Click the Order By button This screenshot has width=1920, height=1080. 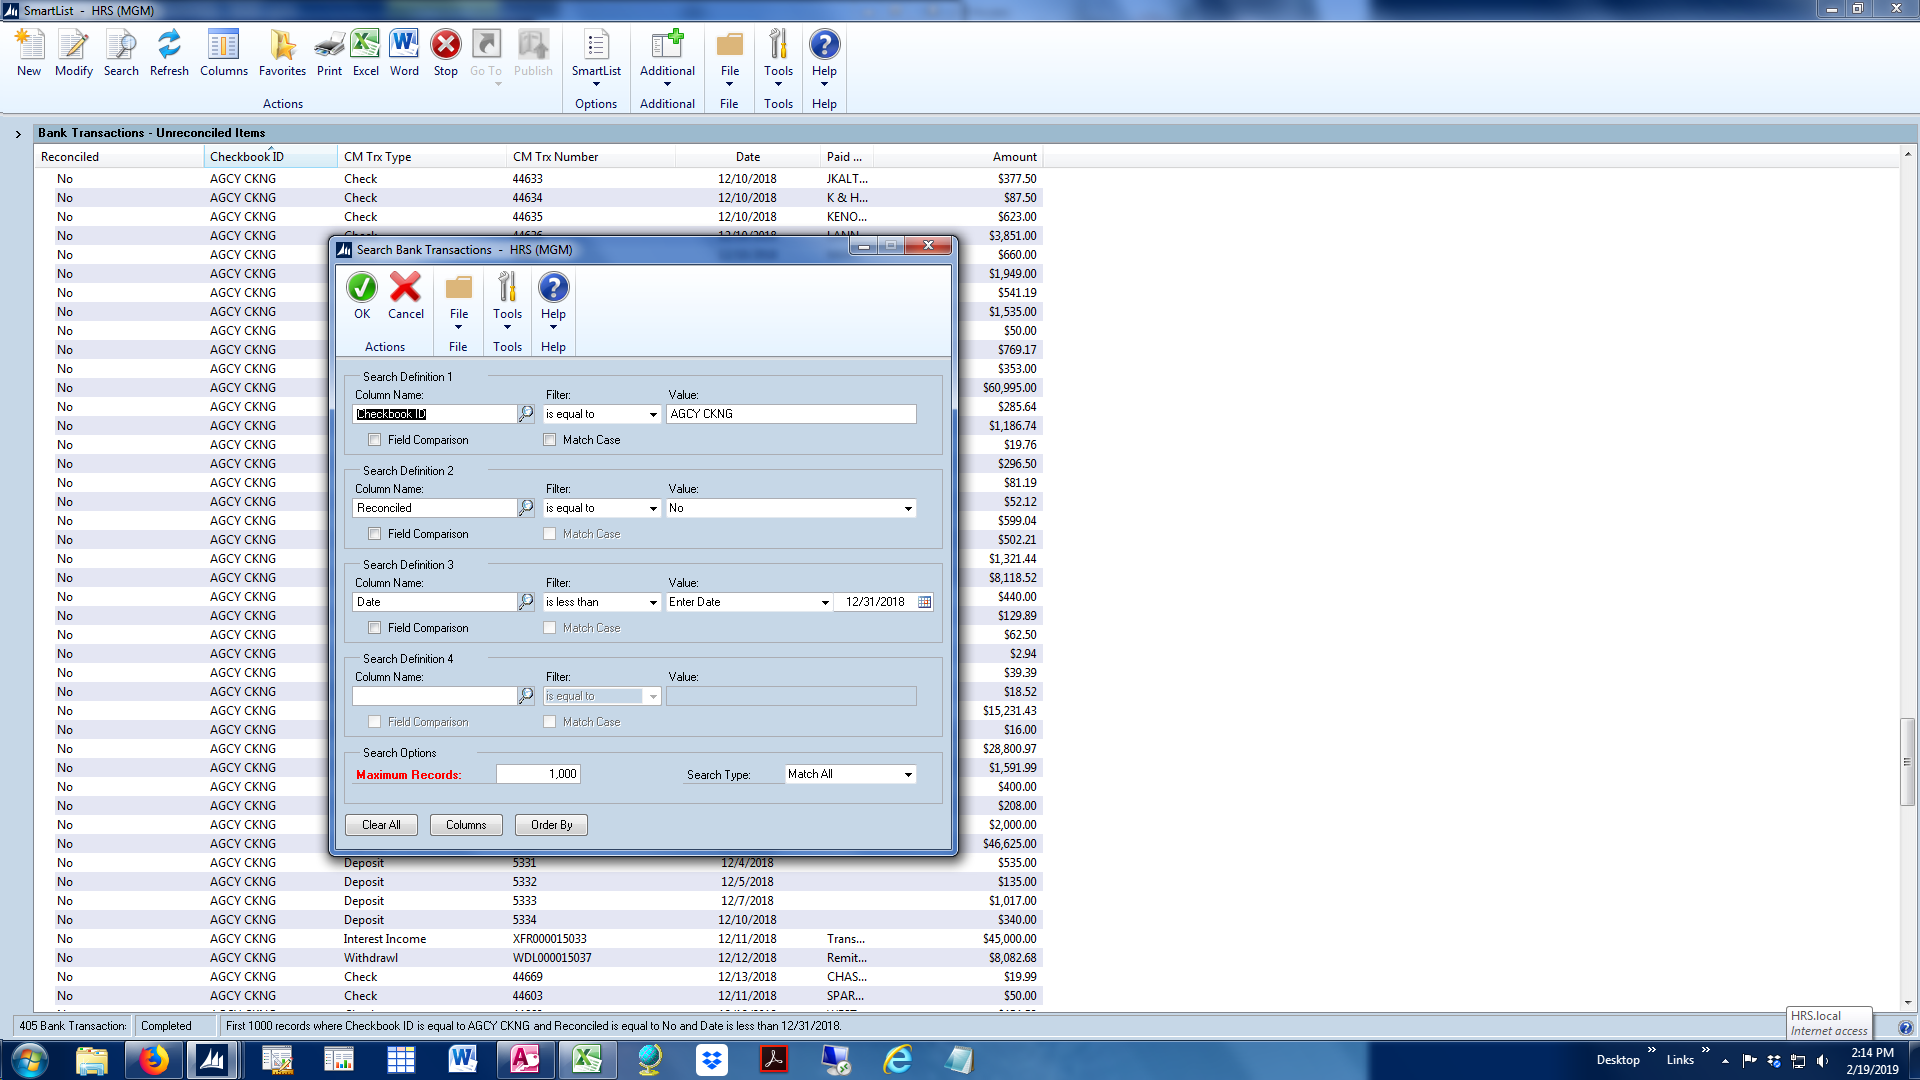tap(551, 825)
